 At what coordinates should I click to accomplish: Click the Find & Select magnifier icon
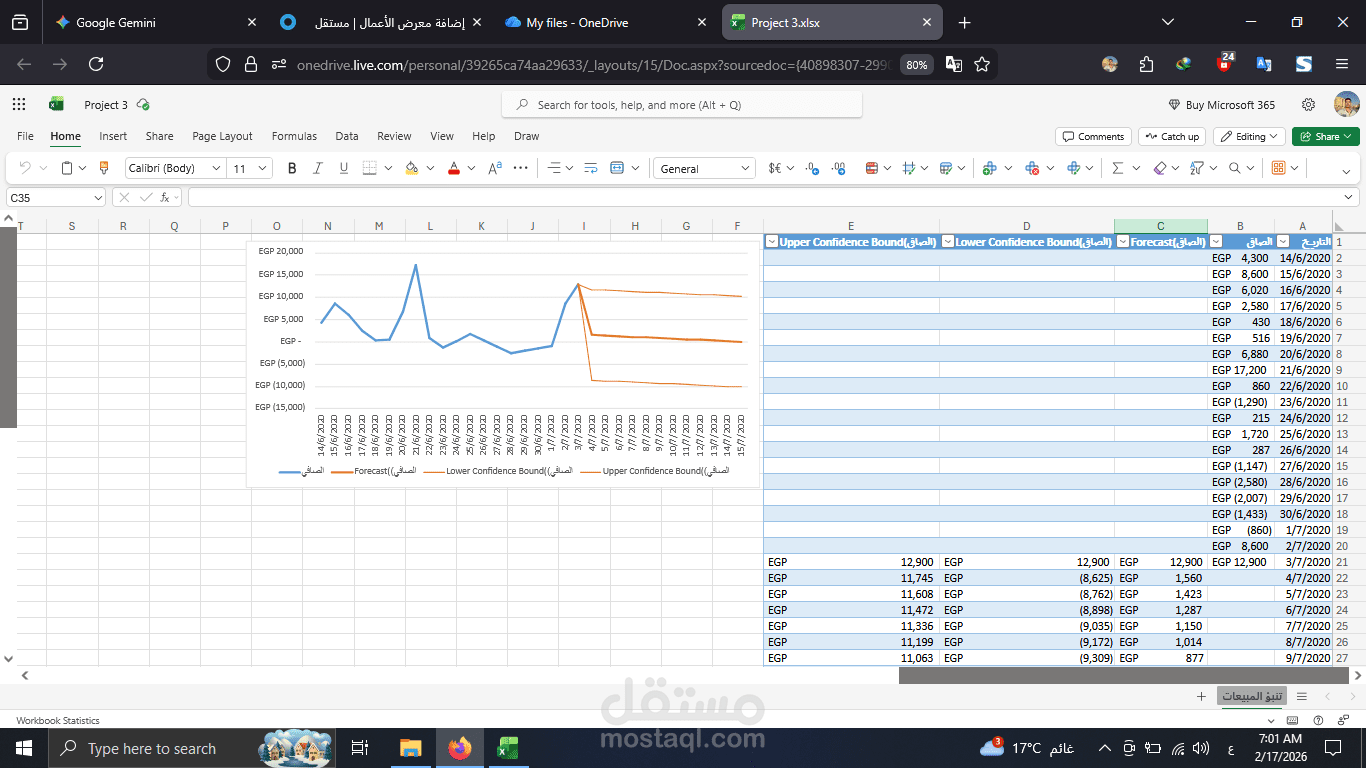point(1235,168)
